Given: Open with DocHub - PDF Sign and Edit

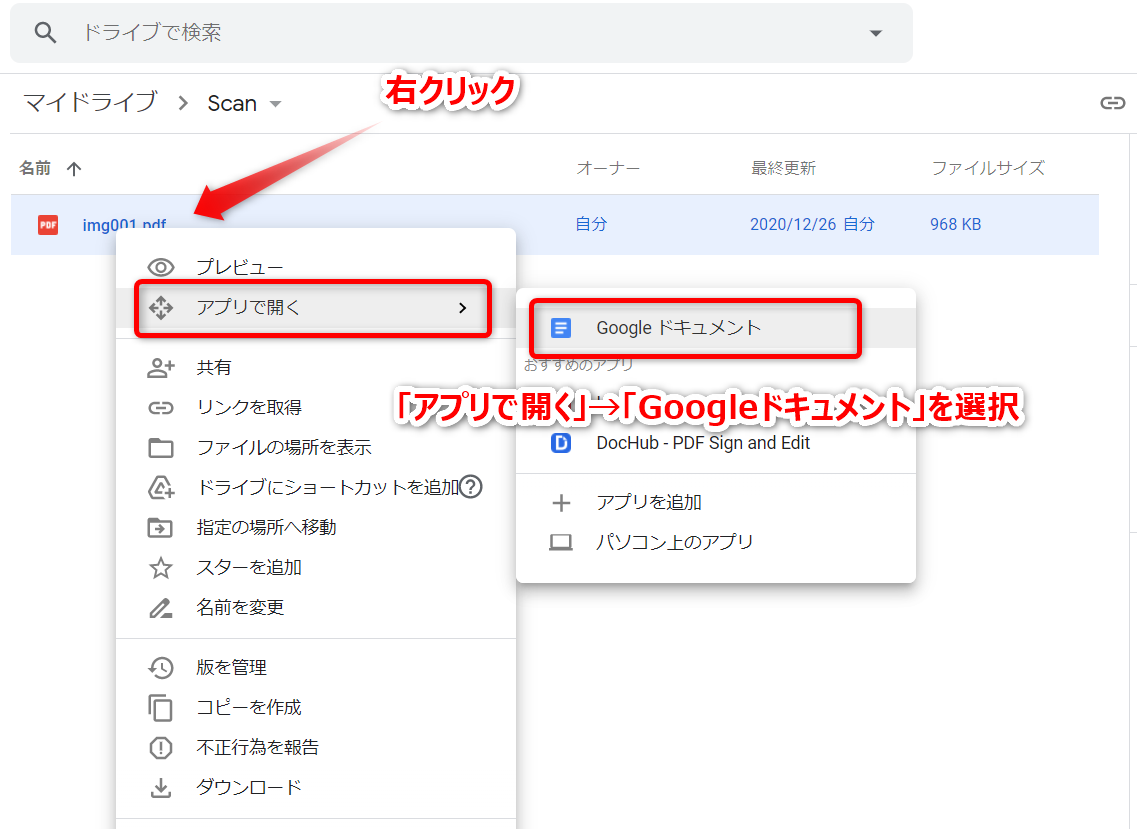Looking at the screenshot, I should click(716, 443).
